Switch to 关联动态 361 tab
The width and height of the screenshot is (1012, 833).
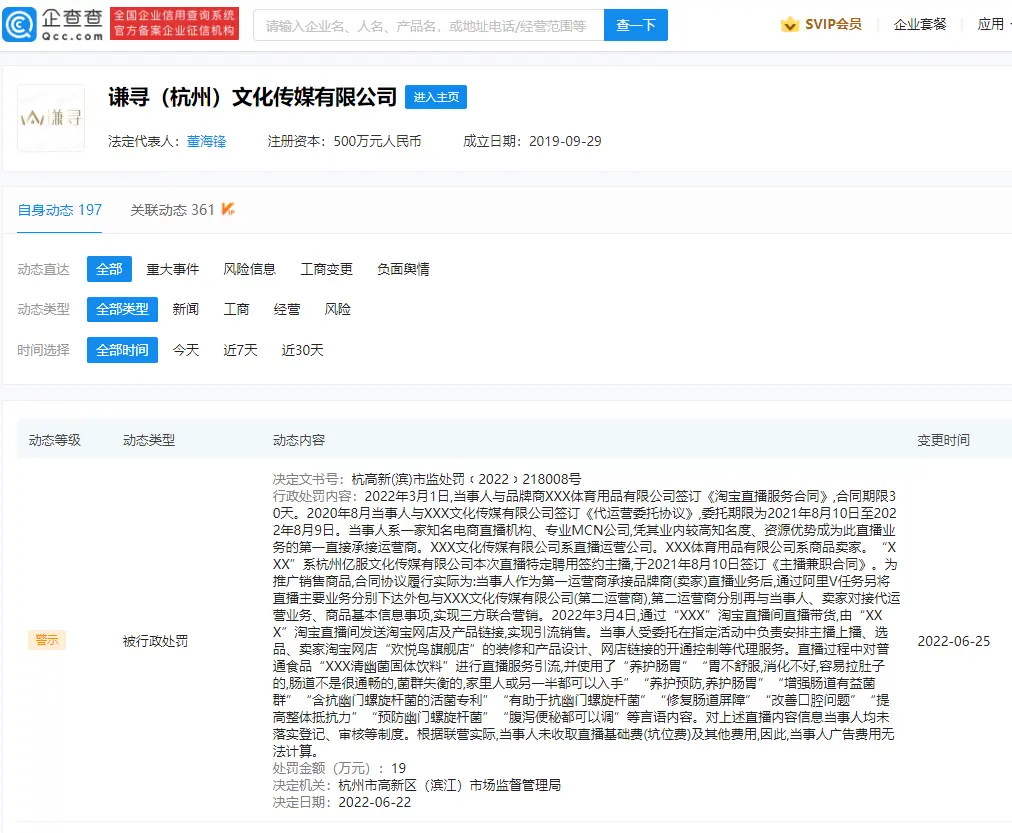(x=173, y=210)
